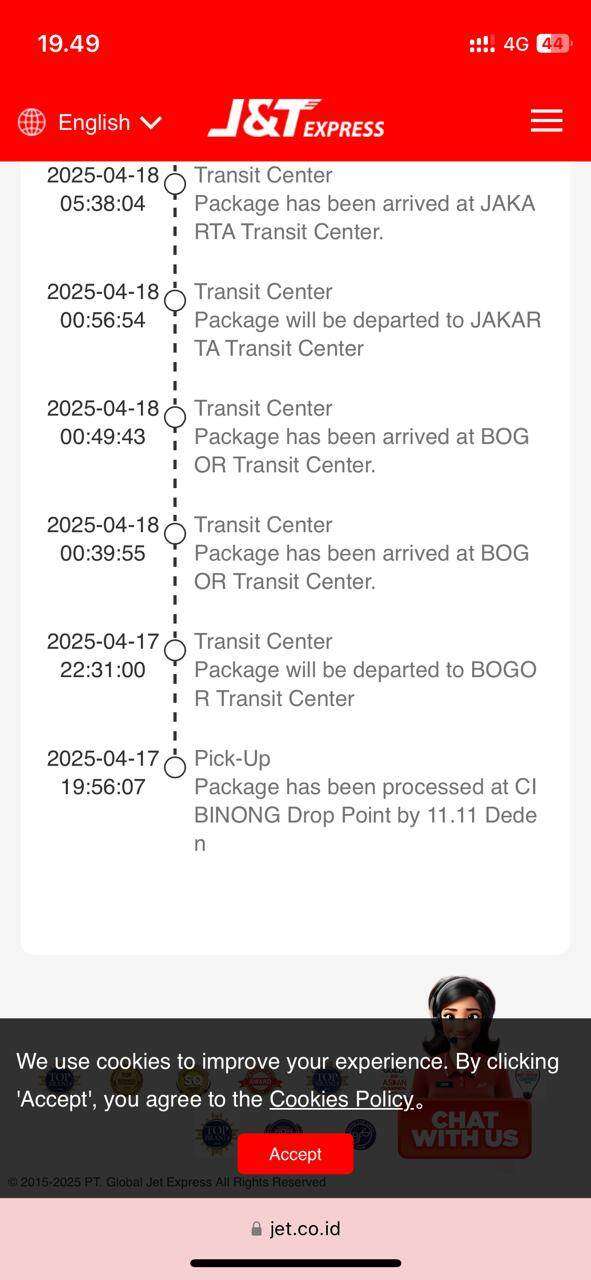Tap the 19.49 clock in status bar
Viewport: 591px width, 1280px height.
click(x=68, y=44)
